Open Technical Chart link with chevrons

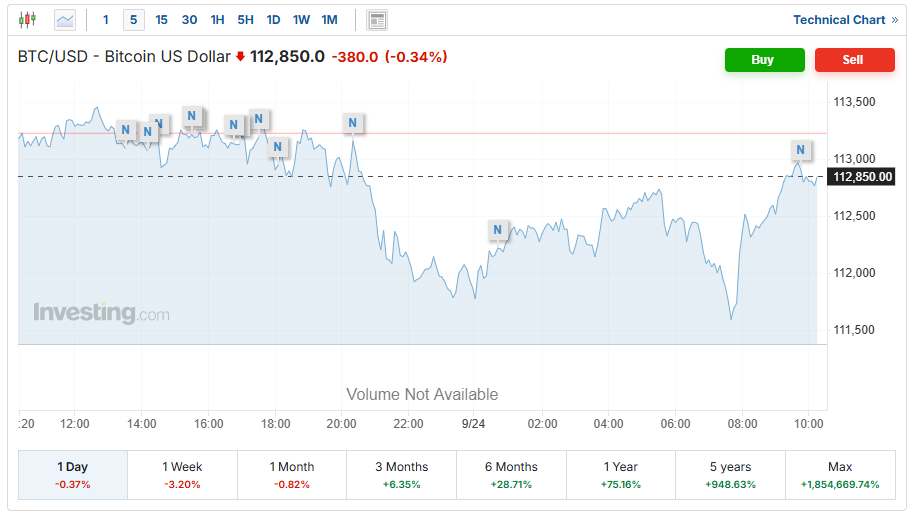[x=845, y=19]
